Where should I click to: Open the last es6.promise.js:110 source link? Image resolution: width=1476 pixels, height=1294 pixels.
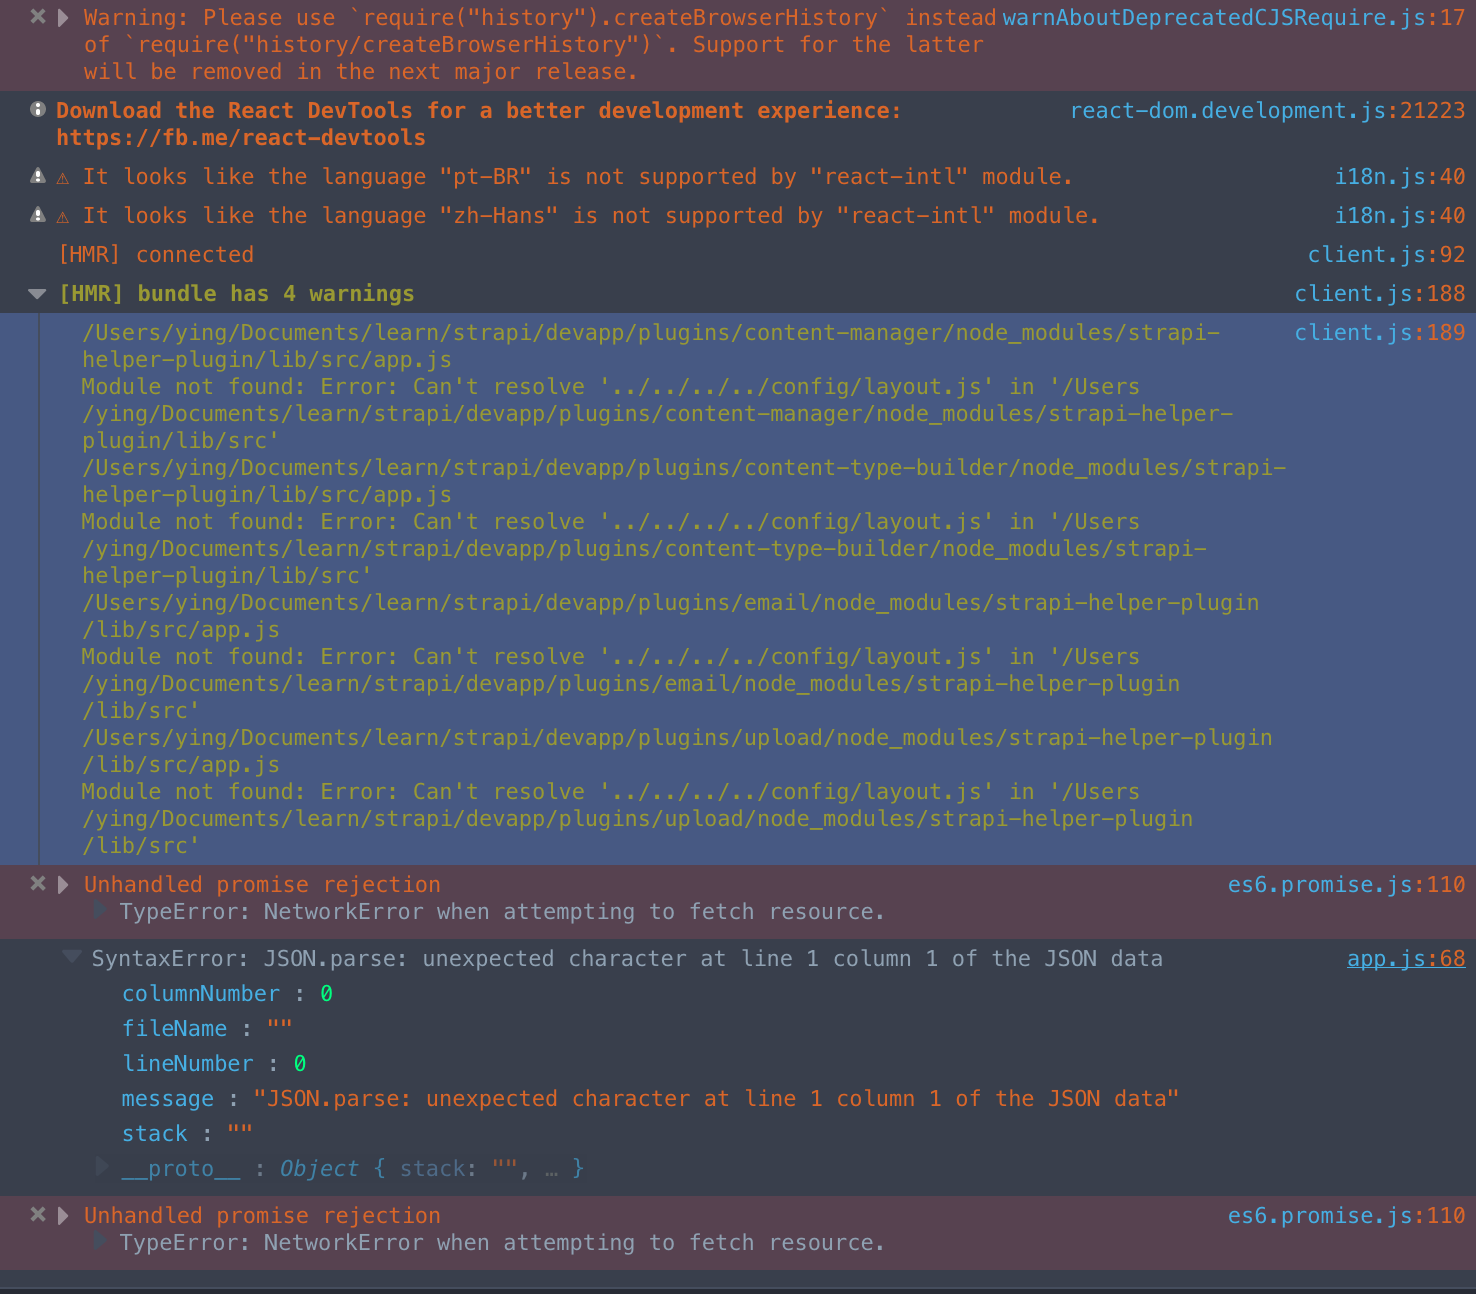pyautogui.click(x=1346, y=1216)
